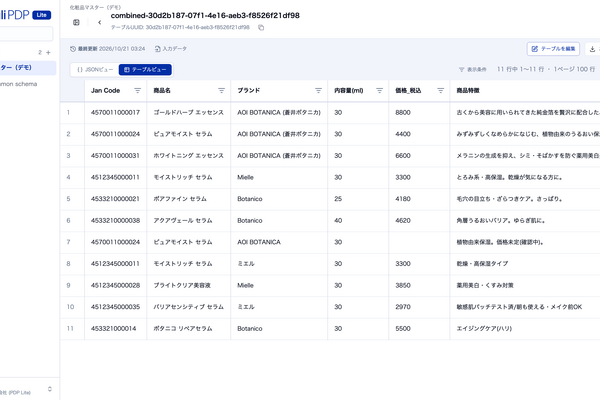The image size is (600, 400).
Task: Click テーブルを編集 button
Action: coord(553,49)
